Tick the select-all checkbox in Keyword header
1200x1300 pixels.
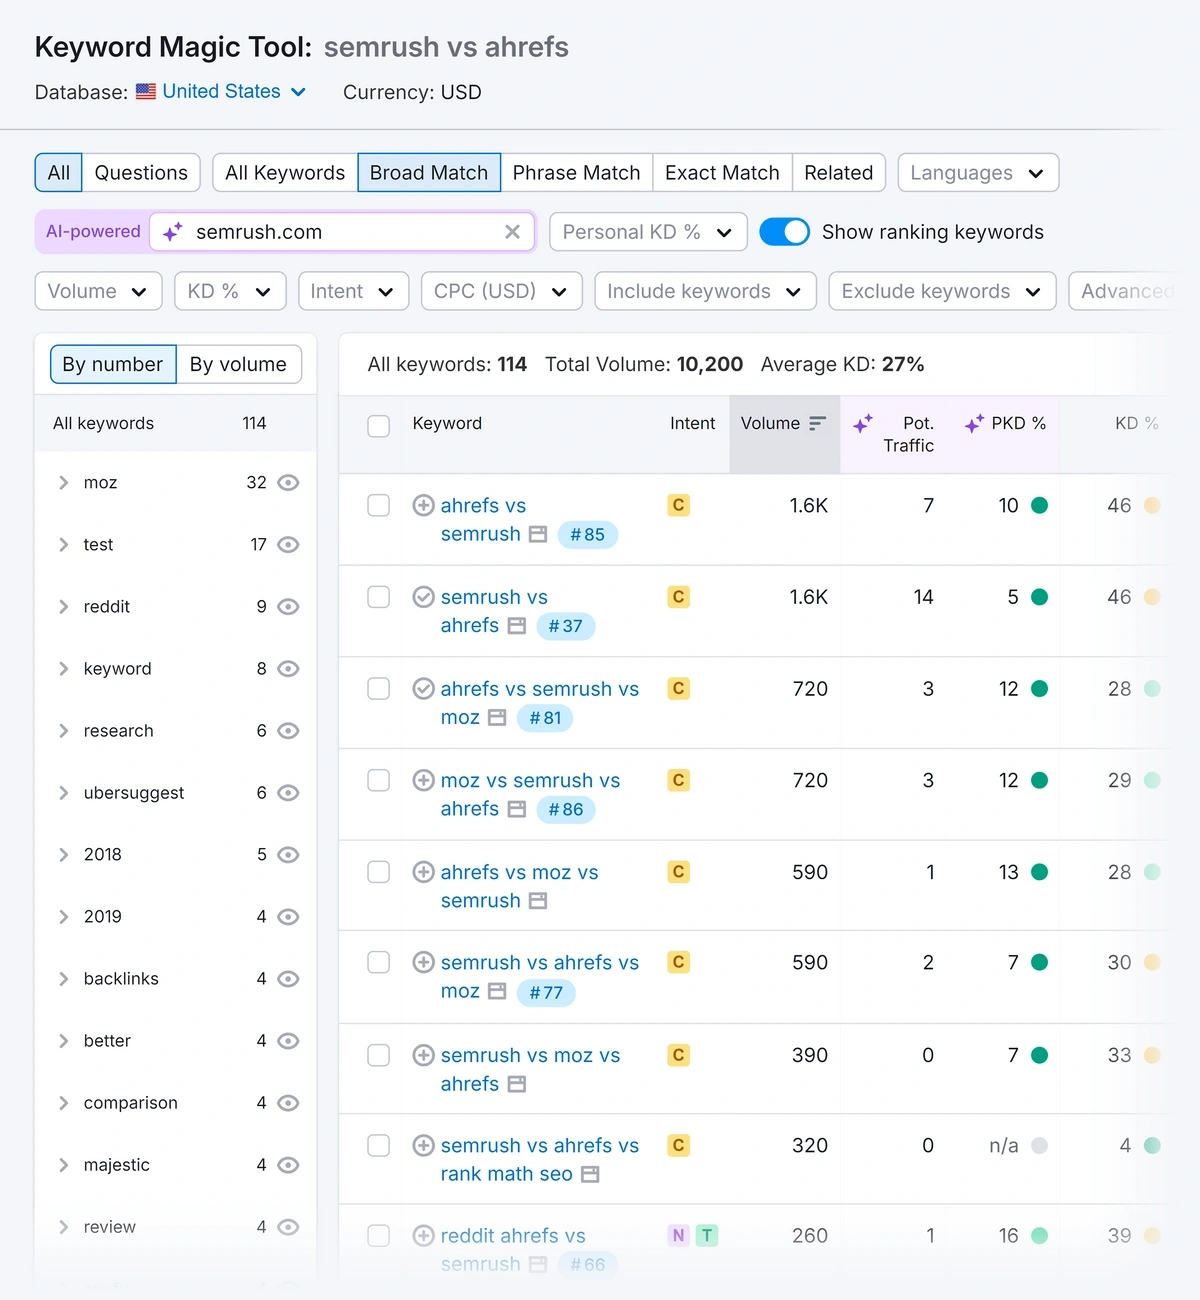(378, 426)
